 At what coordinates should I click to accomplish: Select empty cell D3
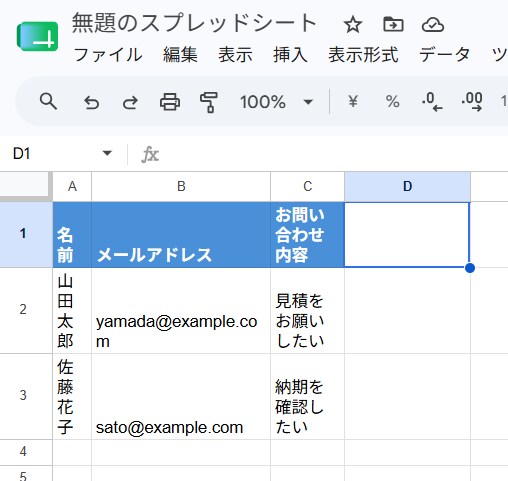407,396
